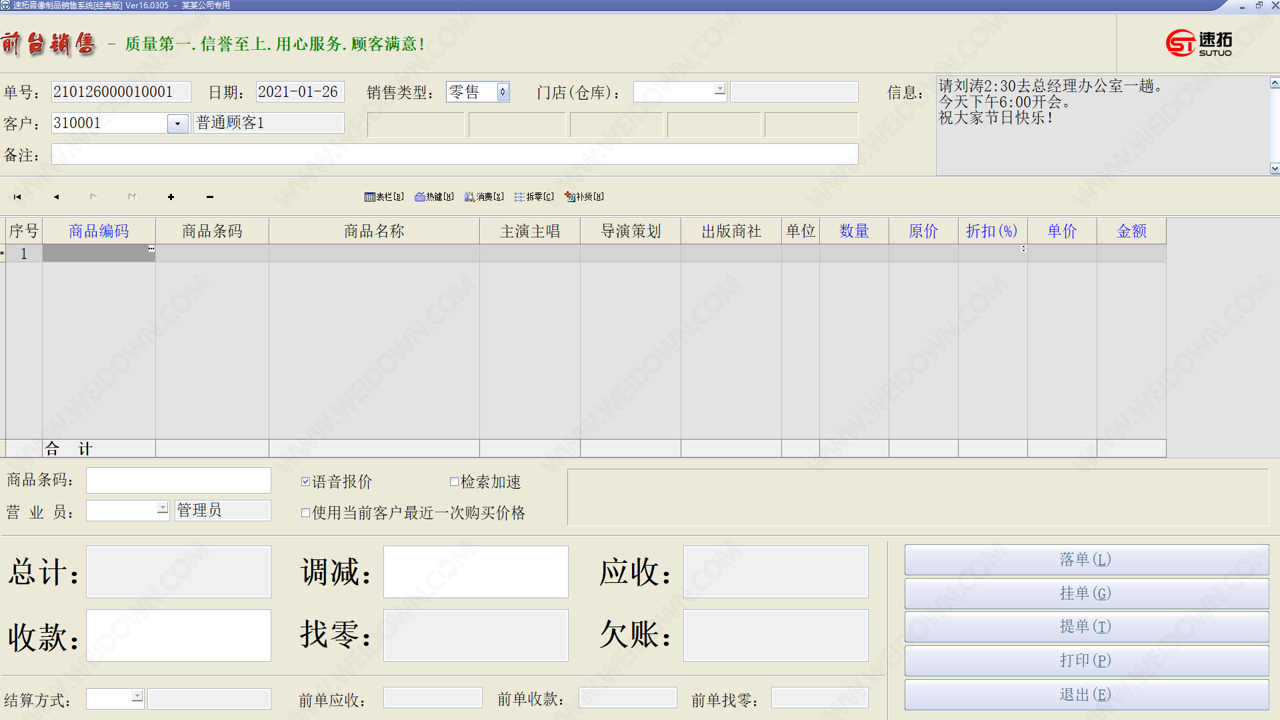
Task: Click the 序号 column header
Action: tap(24, 231)
